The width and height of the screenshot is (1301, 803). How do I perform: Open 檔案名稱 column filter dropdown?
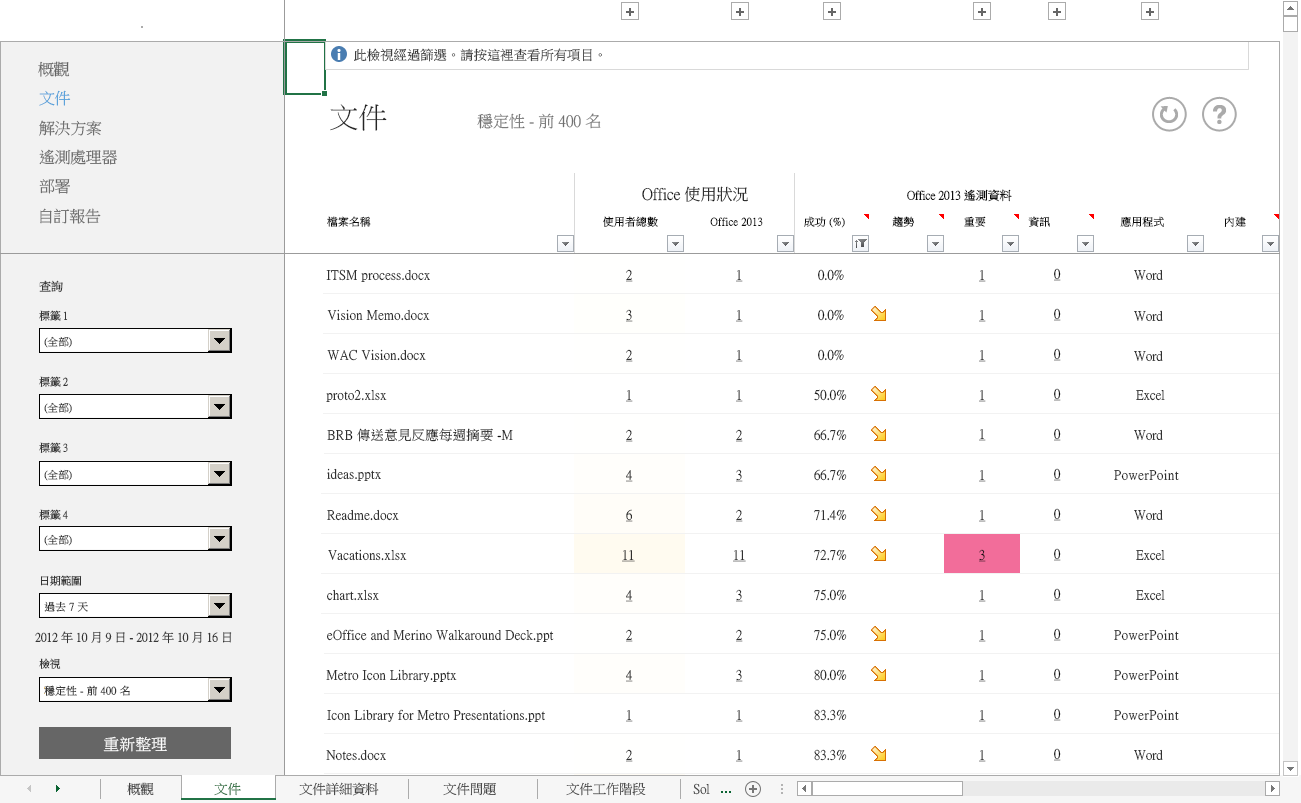(x=565, y=243)
